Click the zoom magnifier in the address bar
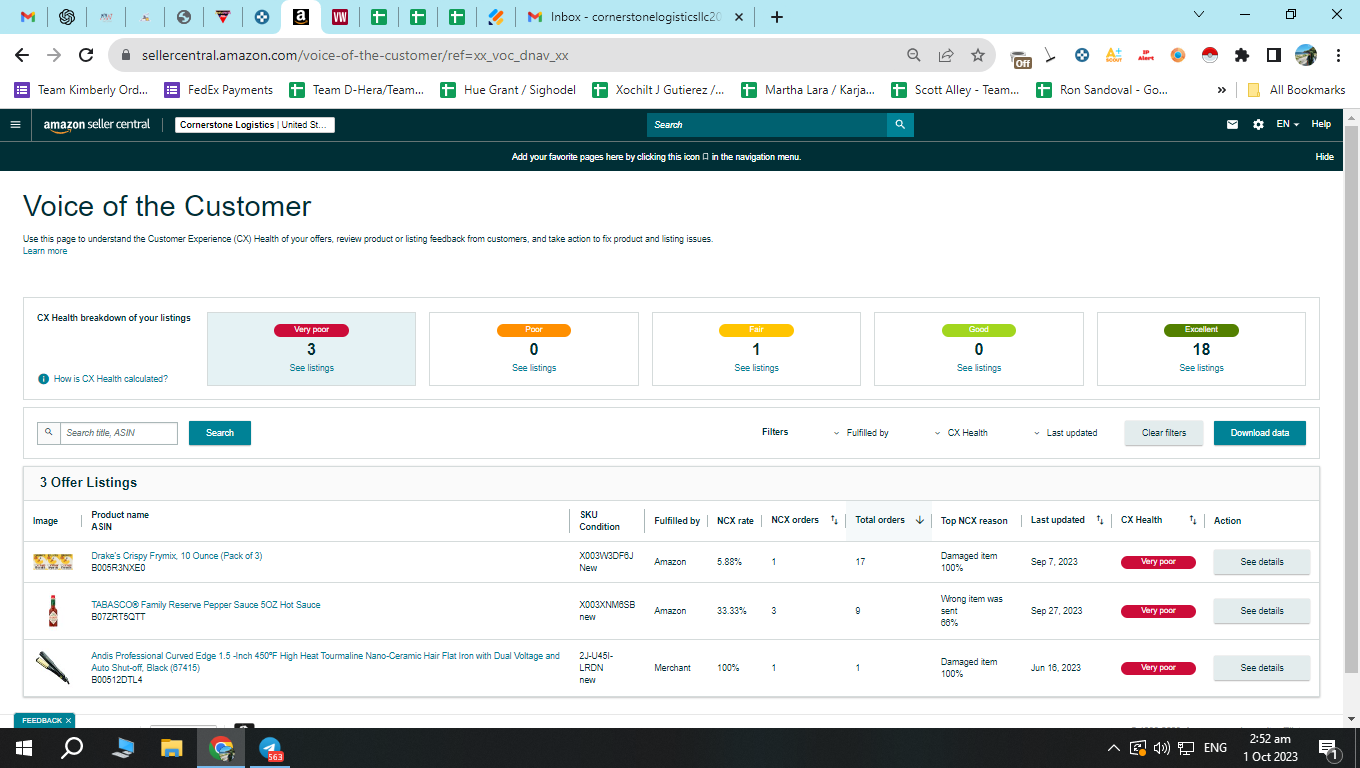The width and height of the screenshot is (1360, 768). tap(914, 56)
